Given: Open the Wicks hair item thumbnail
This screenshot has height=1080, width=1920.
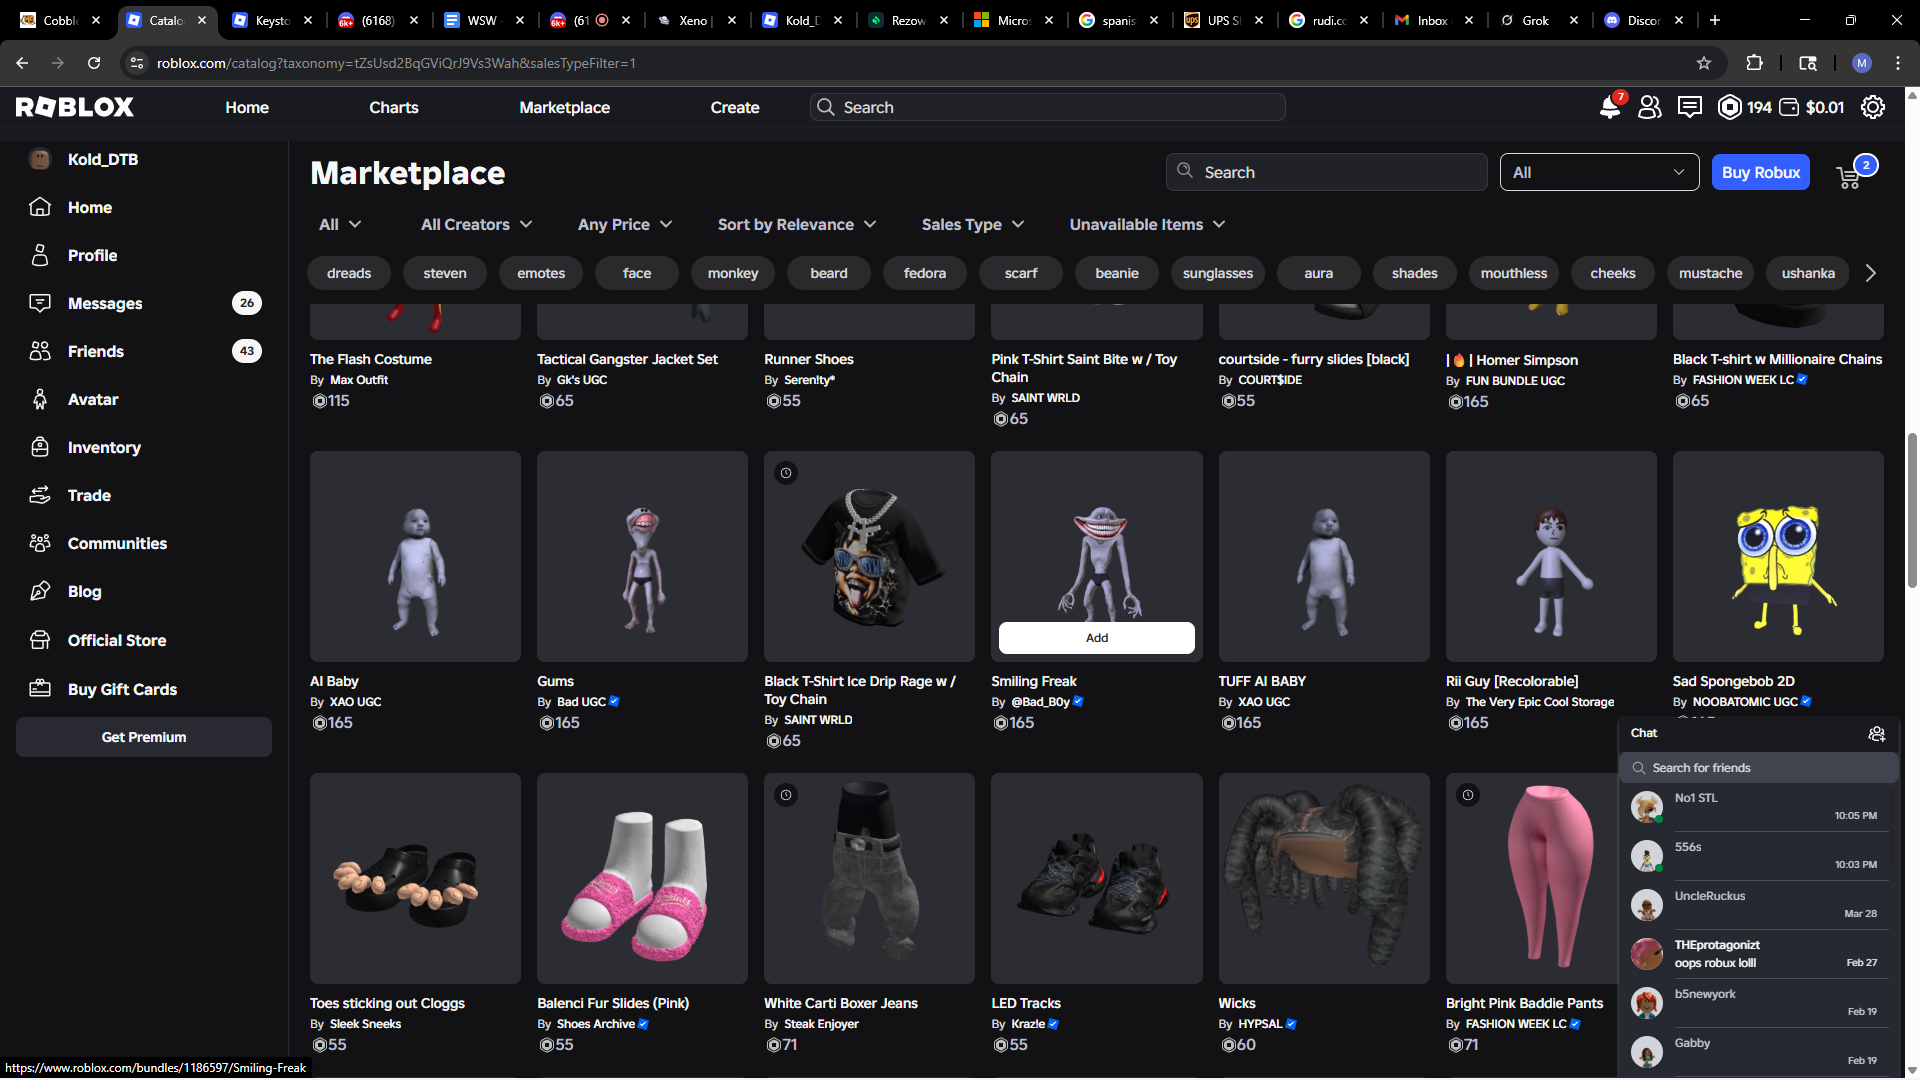Looking at the screenshot, I should (x=1324, y=878).
